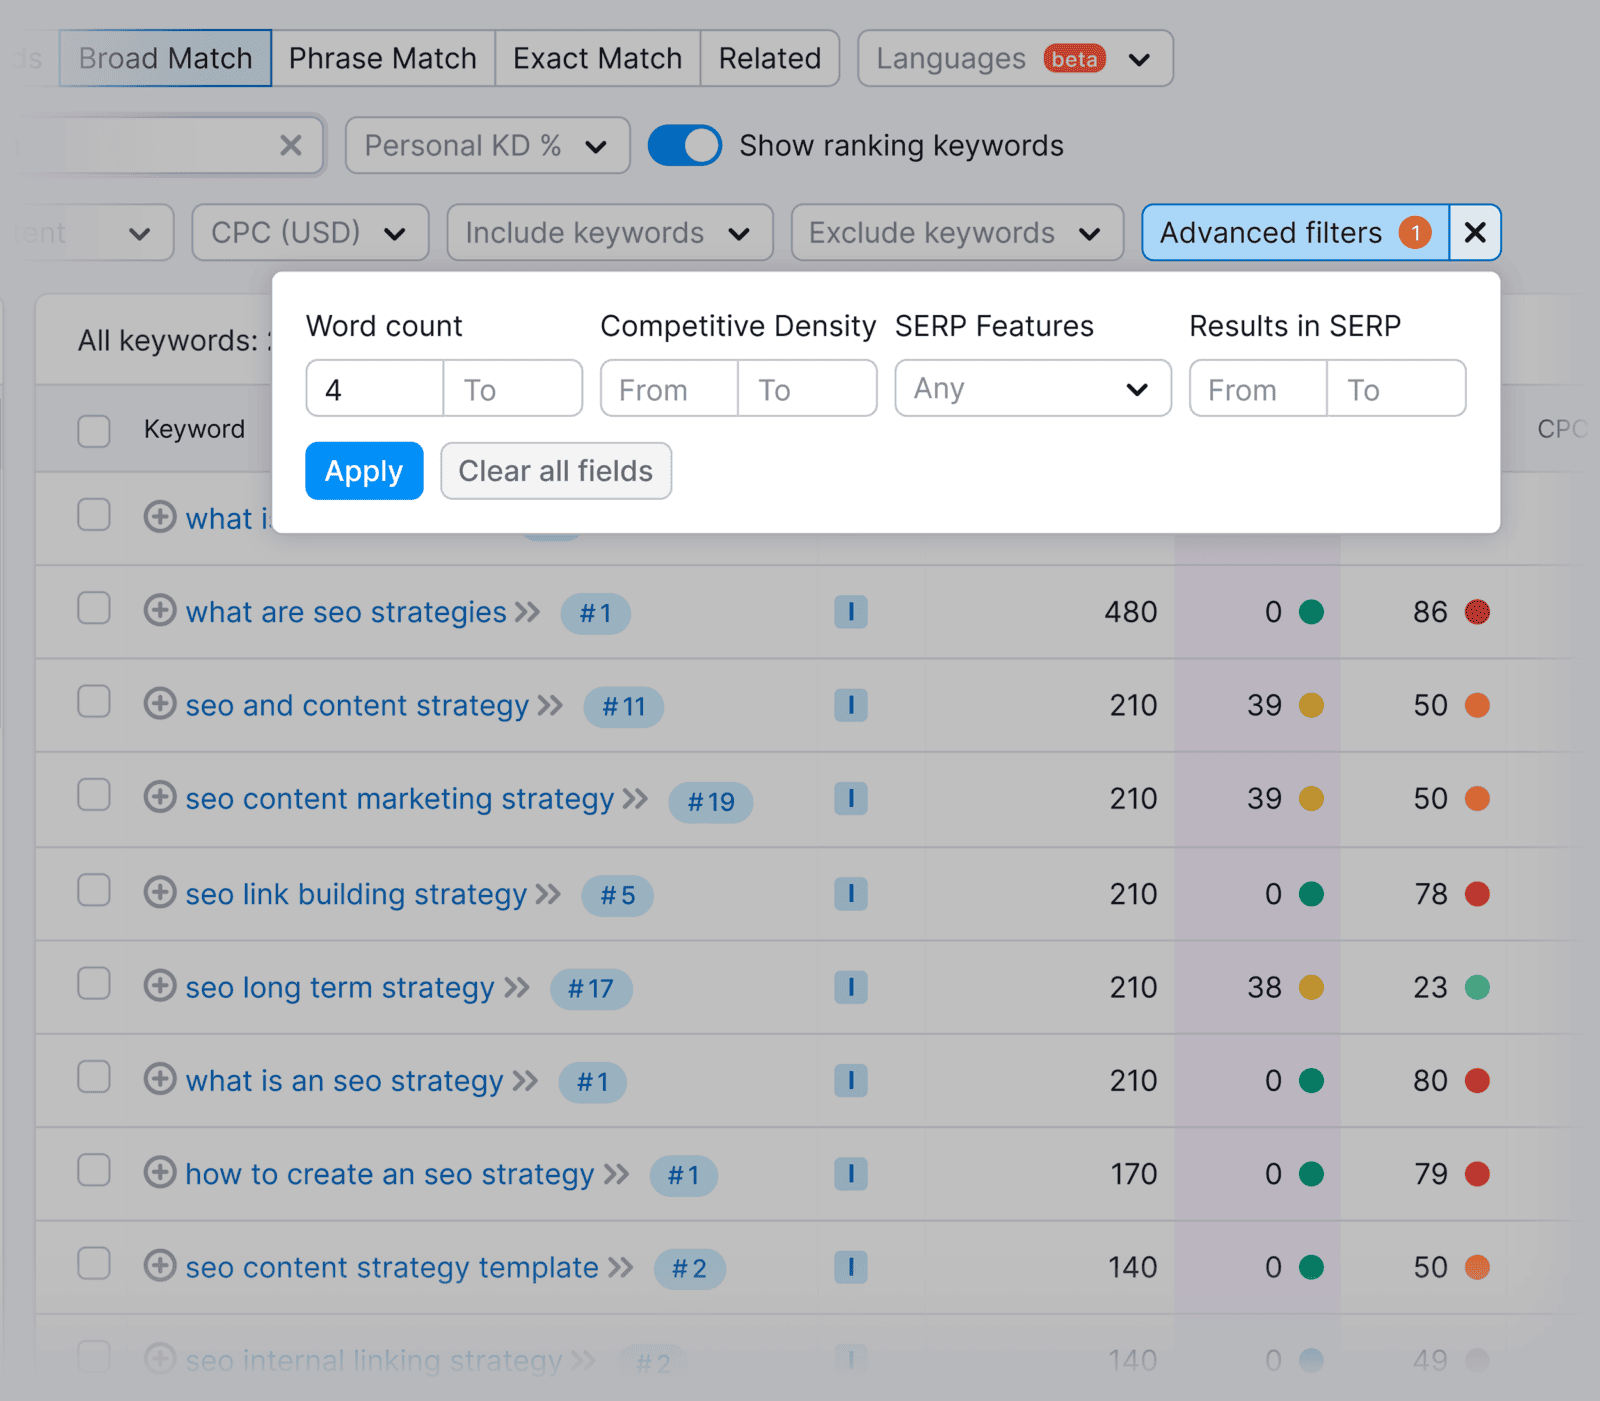Switch to Phrase Match tab
The width and height of the screenshot is (1600, 1401).
[x=383, y=59]
